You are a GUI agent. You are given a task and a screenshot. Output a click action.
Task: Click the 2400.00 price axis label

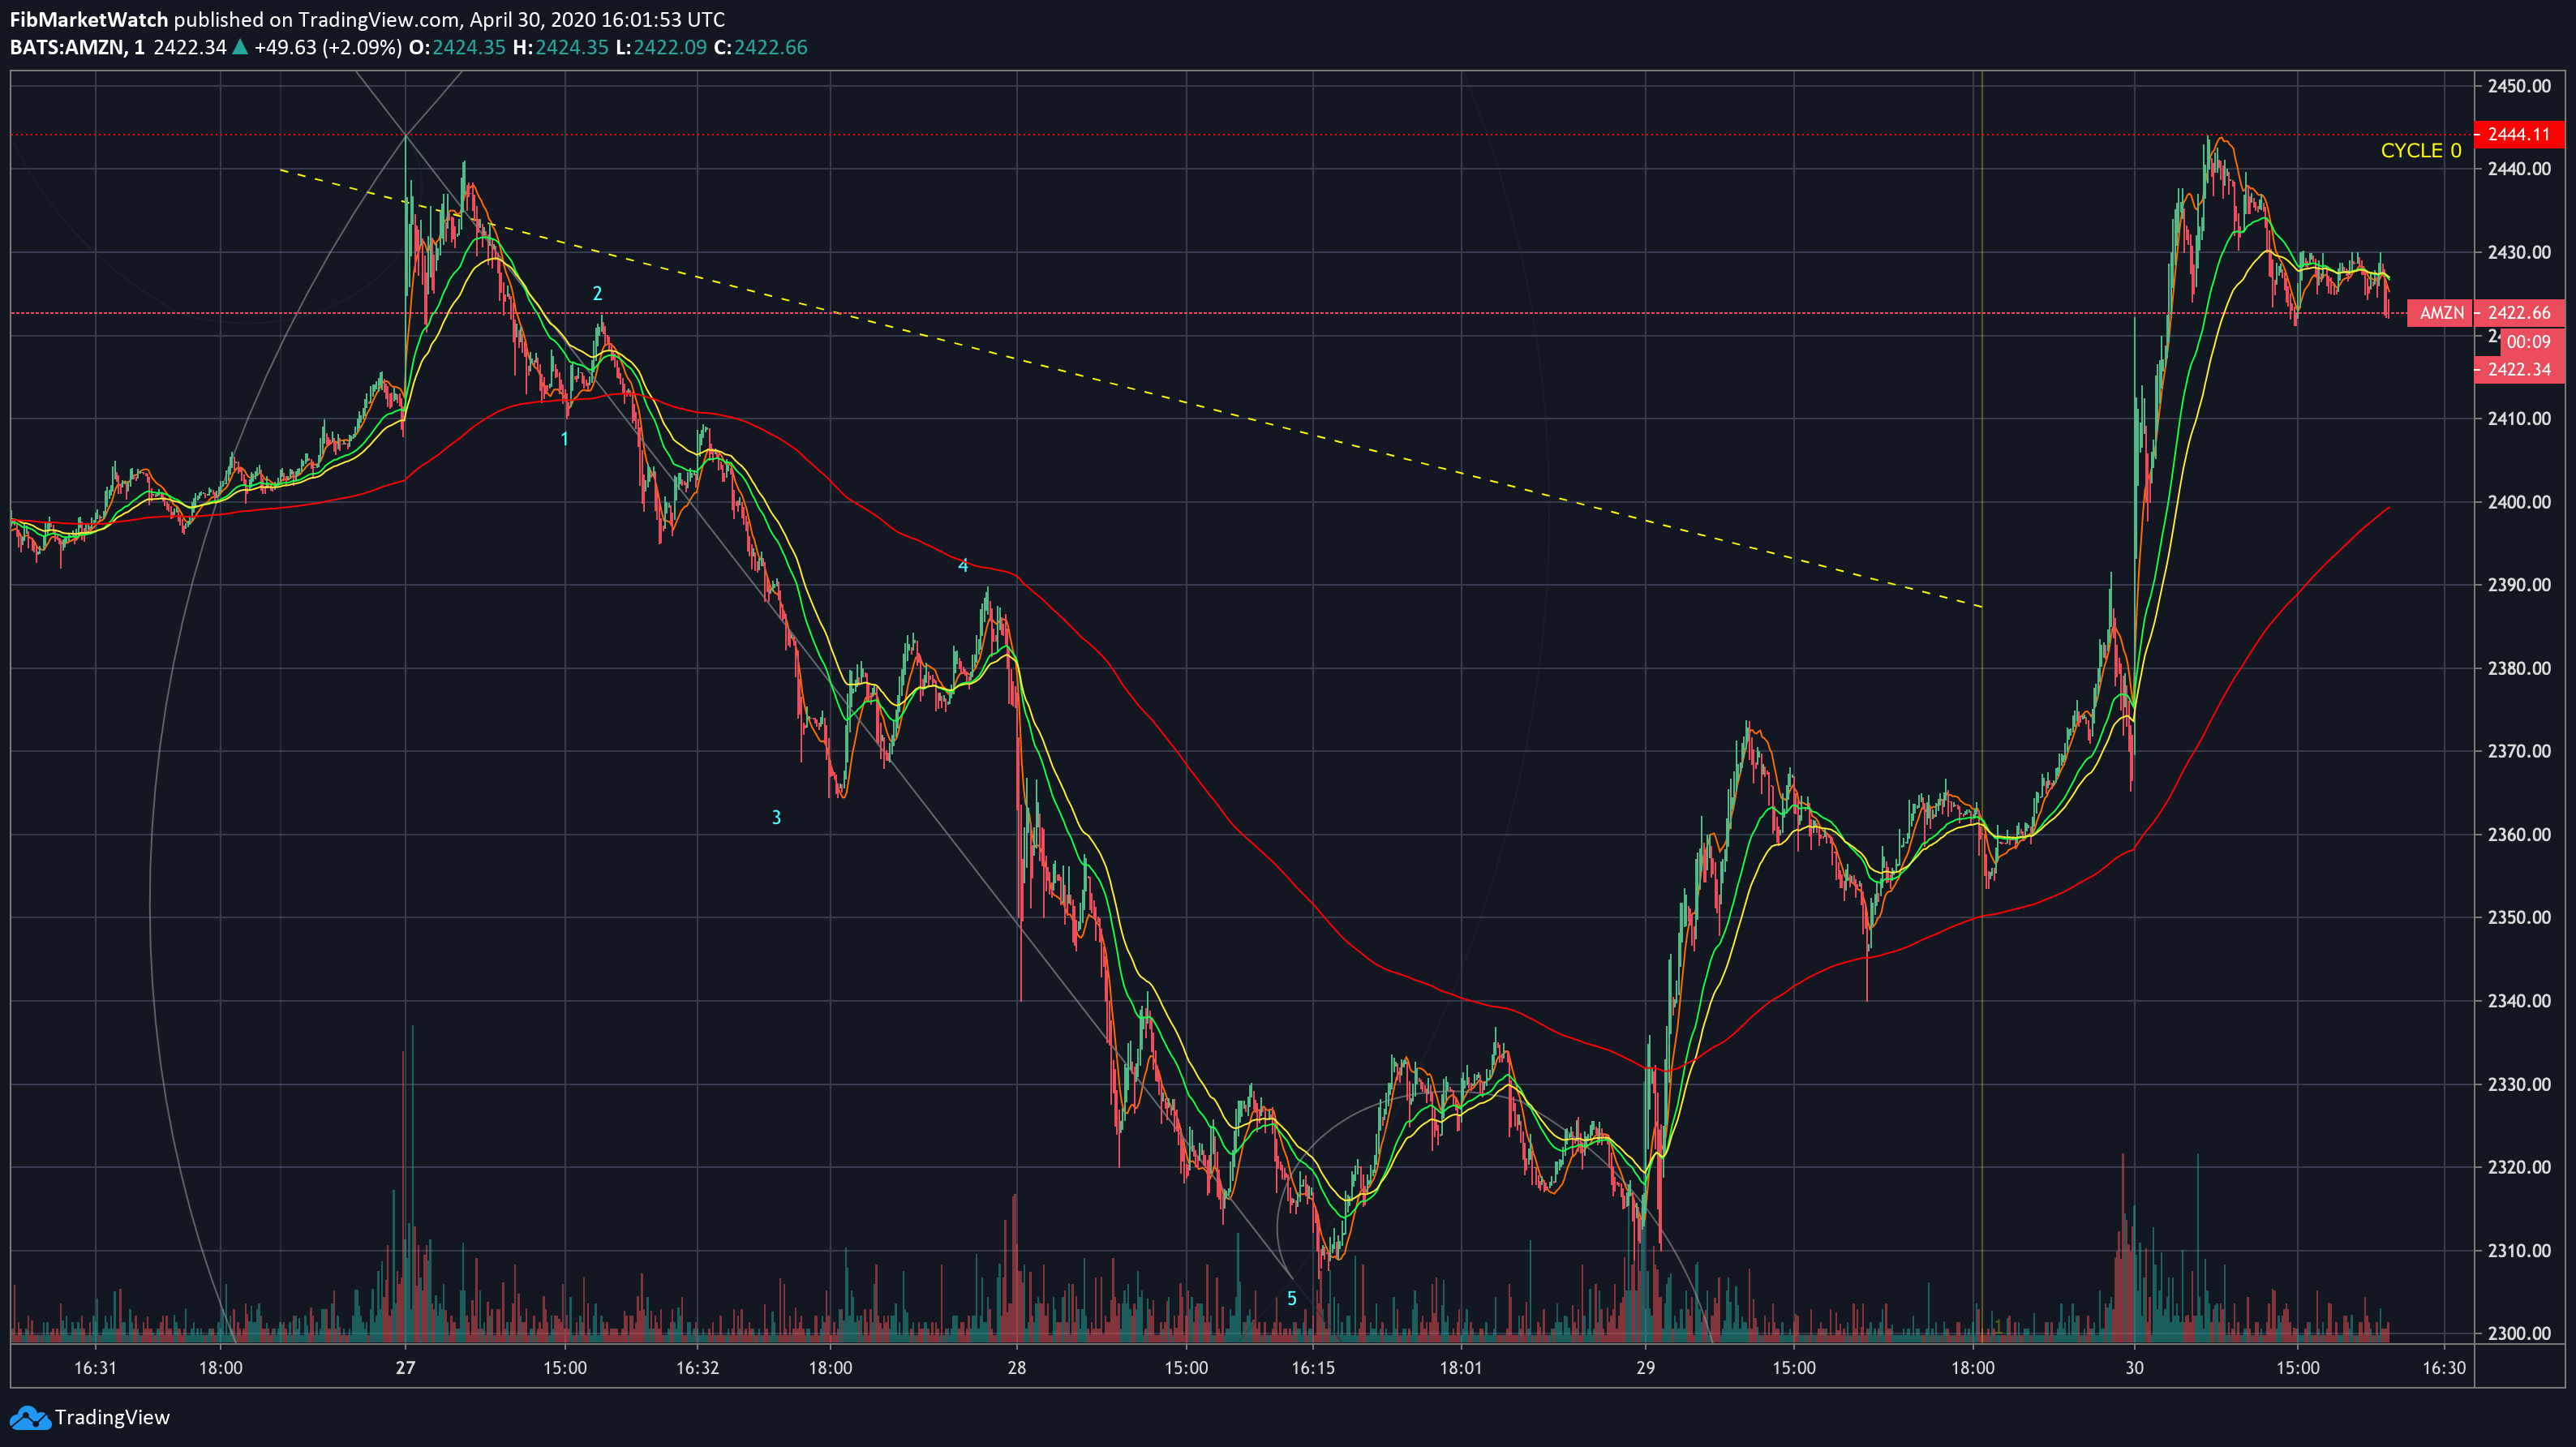[x=2519, y=502]
